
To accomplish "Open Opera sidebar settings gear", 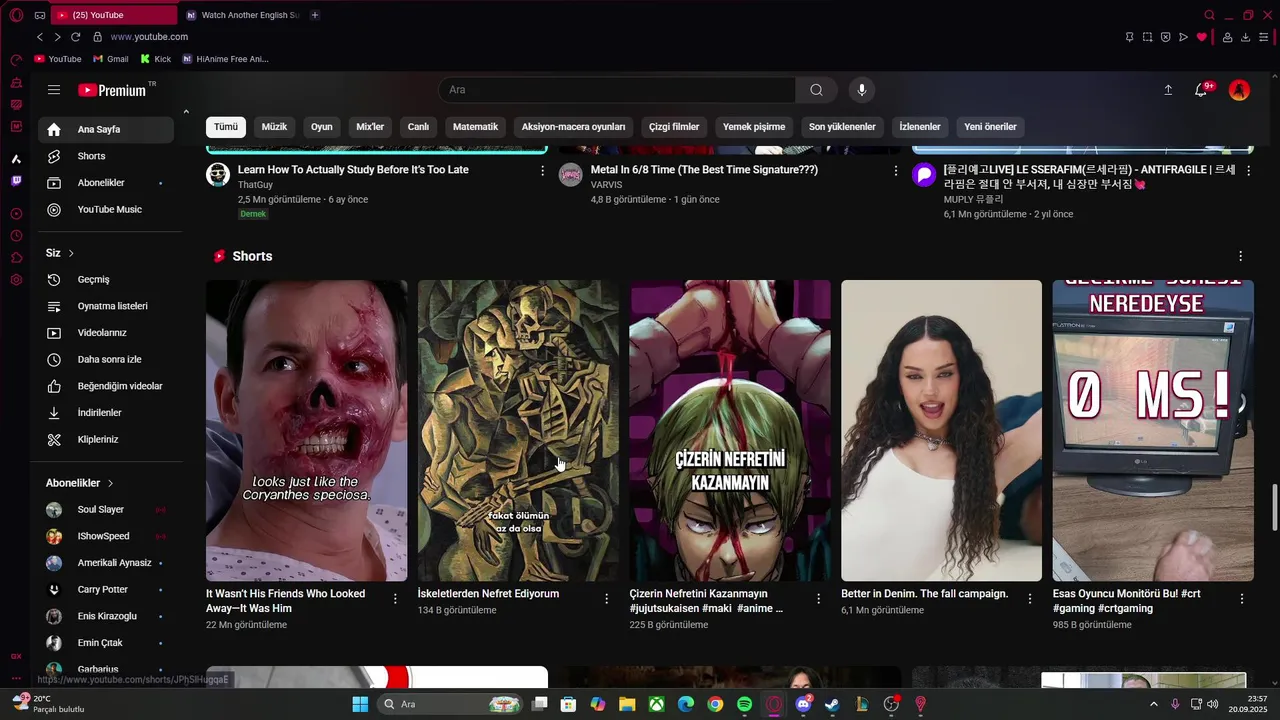I will pos(16,280).
